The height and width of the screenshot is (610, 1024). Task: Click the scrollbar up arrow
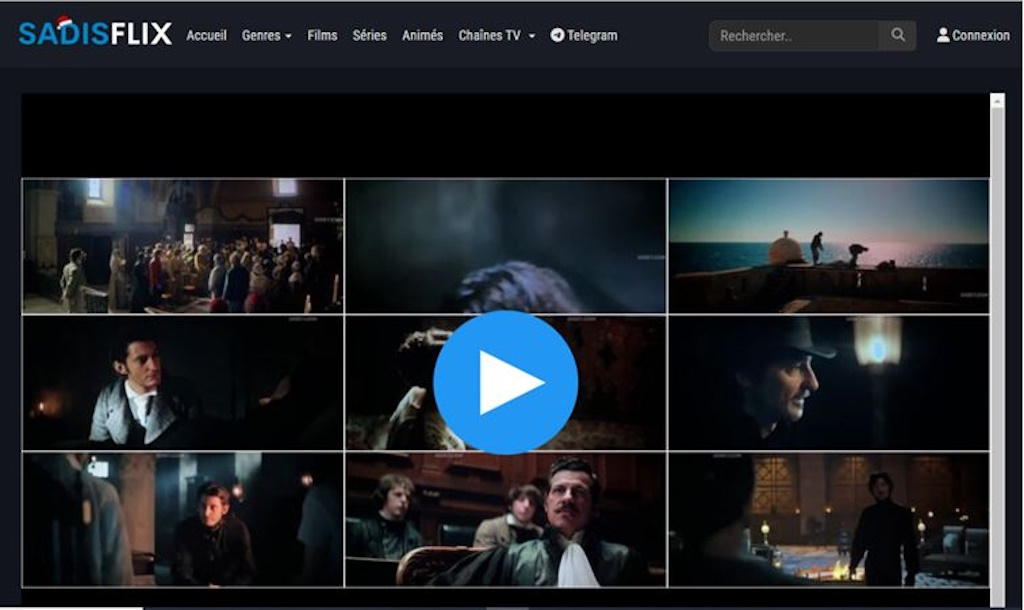click(997, 101)
